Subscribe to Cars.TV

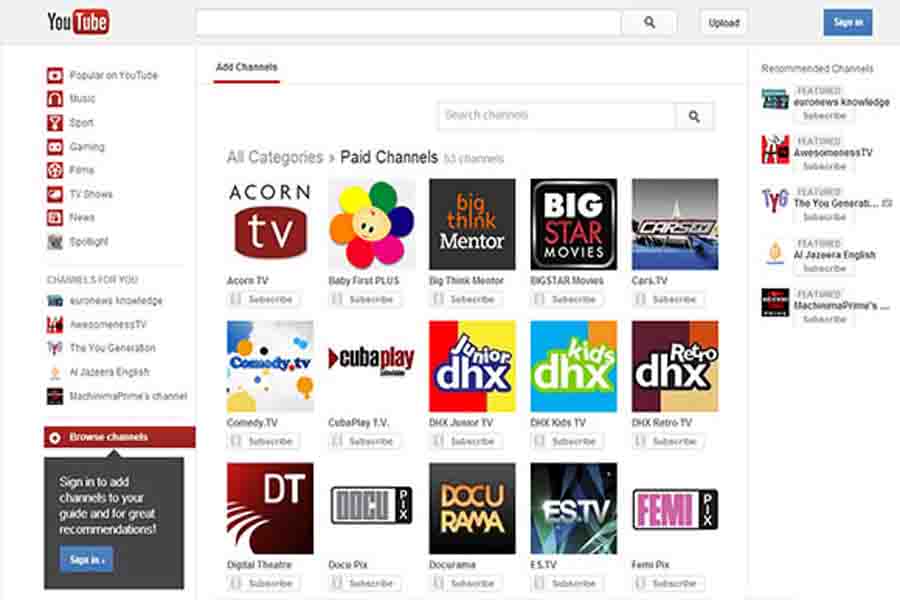pos(667,300)
